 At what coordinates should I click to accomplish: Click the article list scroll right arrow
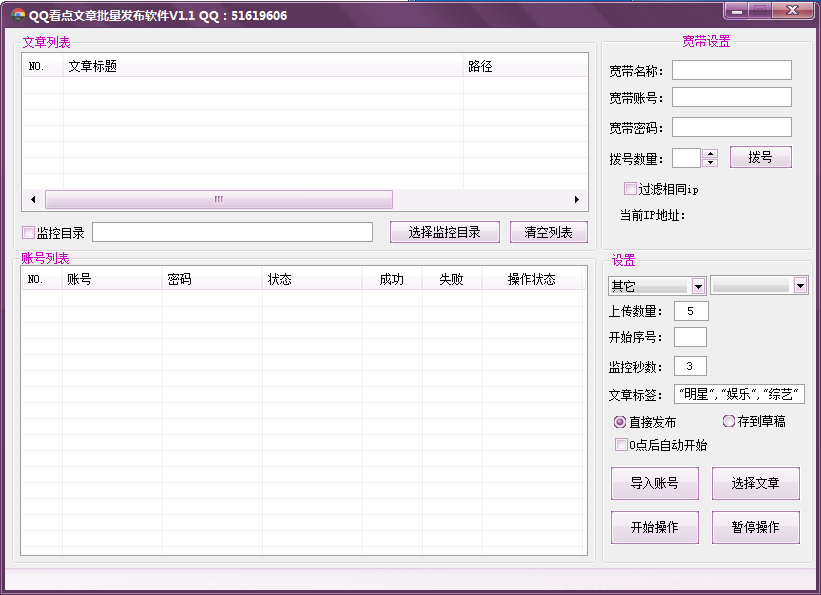(x=576, y=199)
